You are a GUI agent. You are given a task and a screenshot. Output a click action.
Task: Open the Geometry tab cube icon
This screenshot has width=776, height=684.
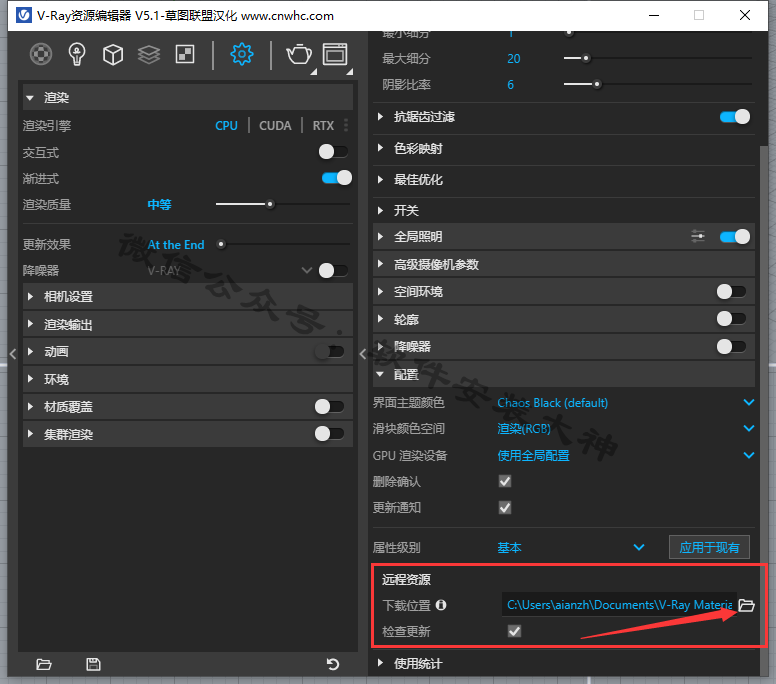click(x=113, y=54)
